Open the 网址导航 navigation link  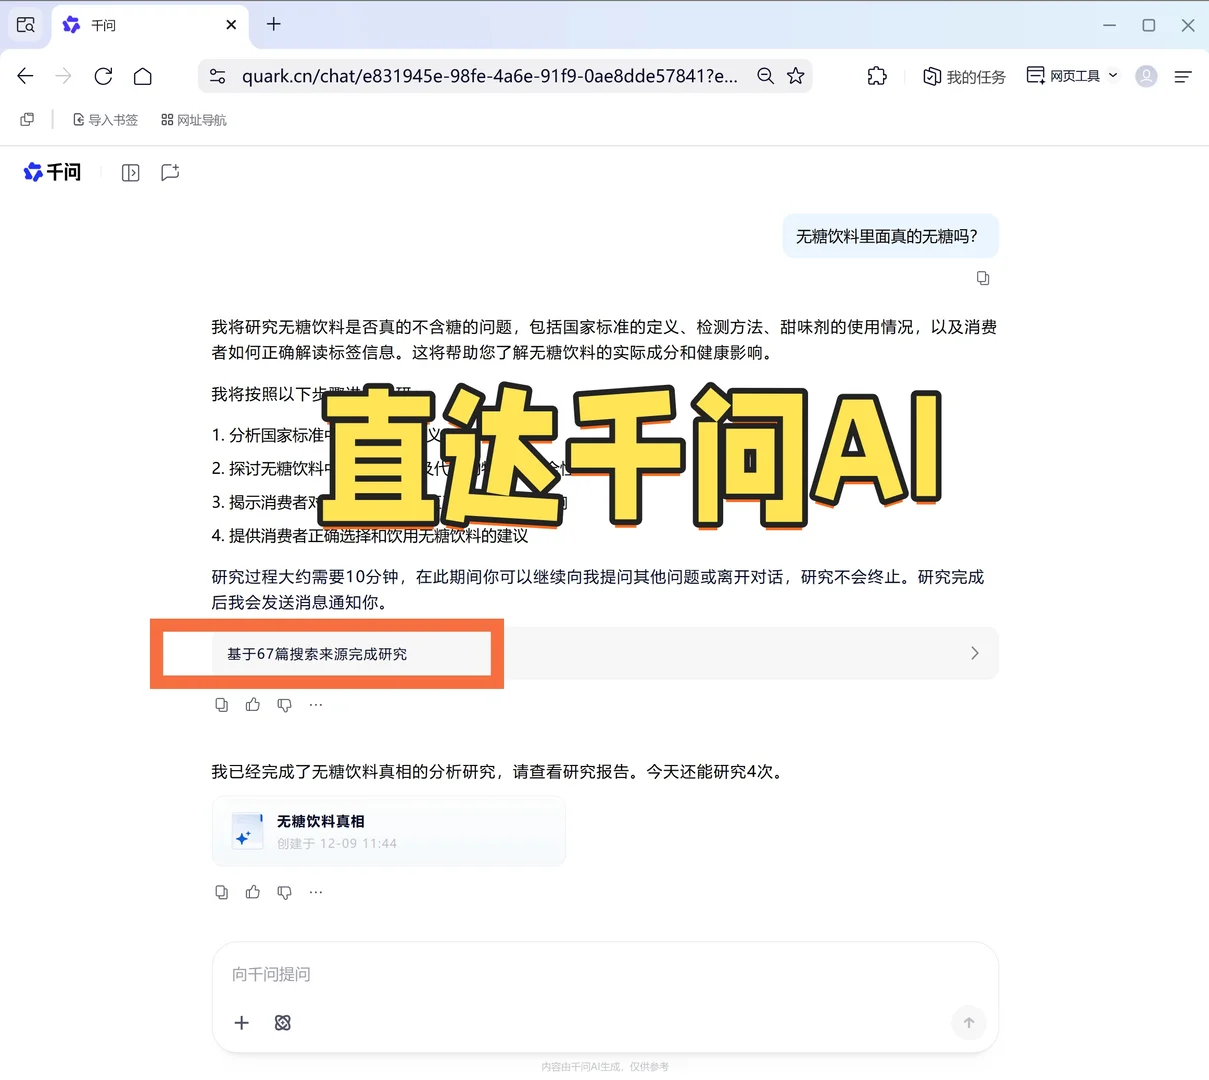point(194,119)
